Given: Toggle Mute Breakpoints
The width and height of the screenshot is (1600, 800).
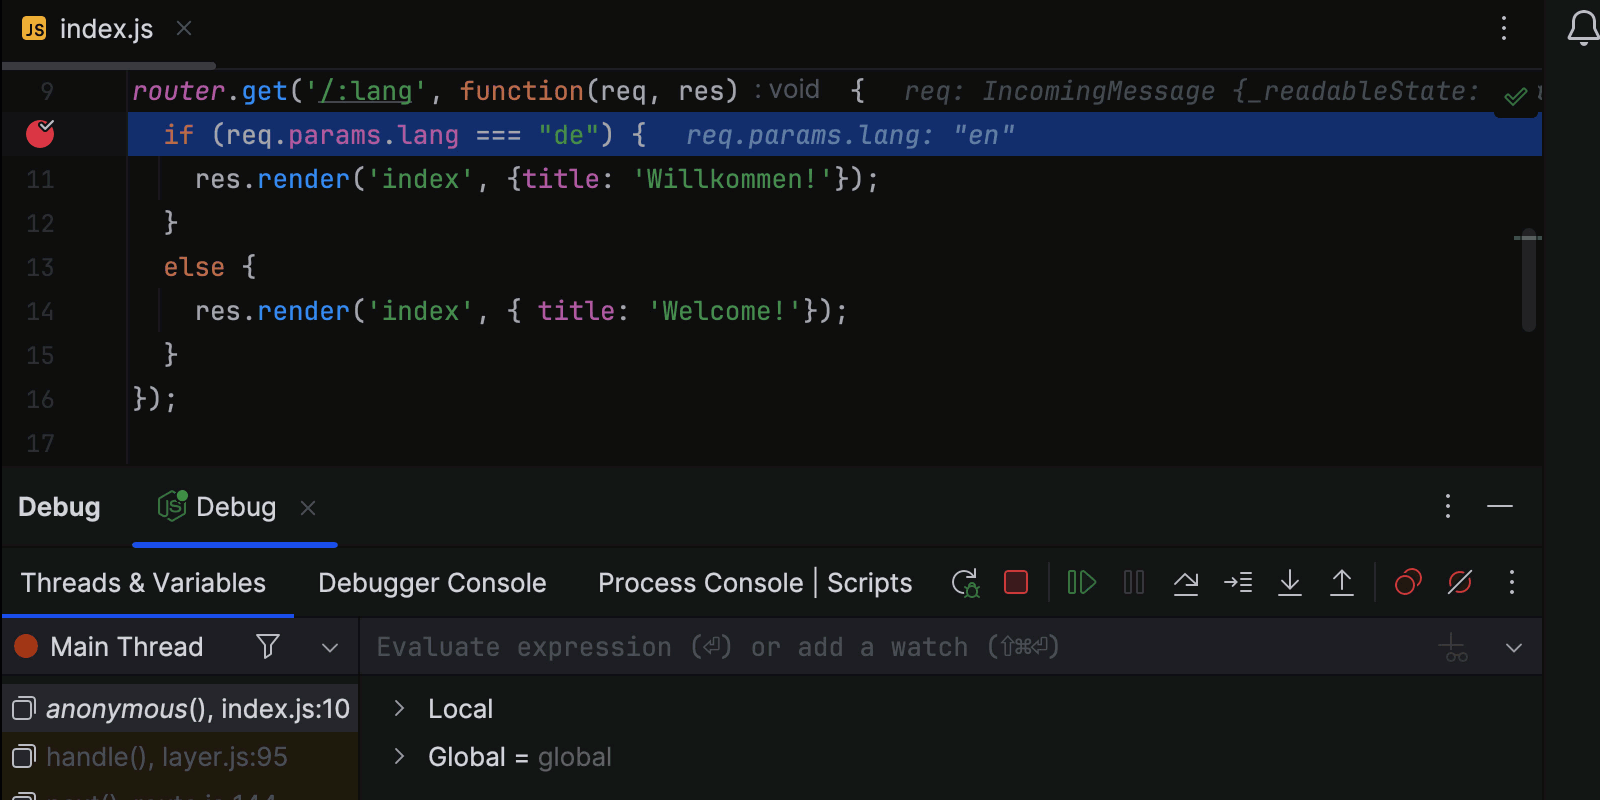Looking at the screenshot, I should (1460, 582).
